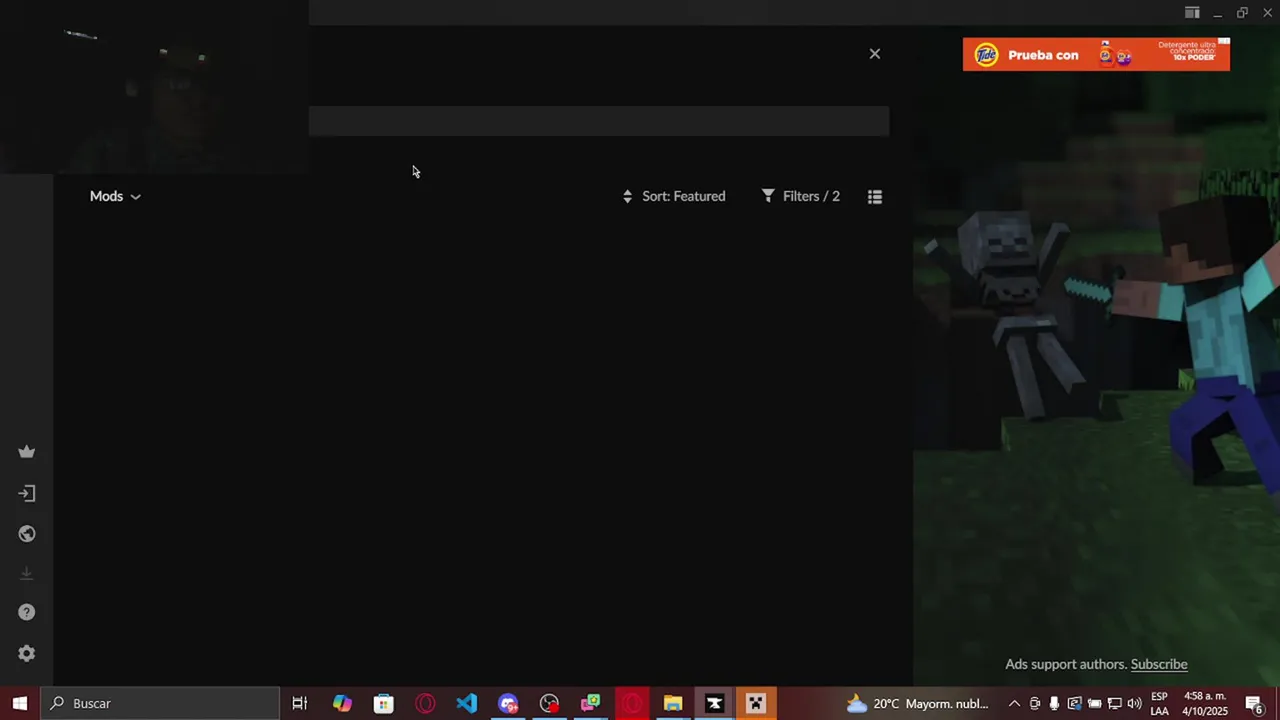
Task: Click the globe icon in sidebar
Action: tap(27, 534)
